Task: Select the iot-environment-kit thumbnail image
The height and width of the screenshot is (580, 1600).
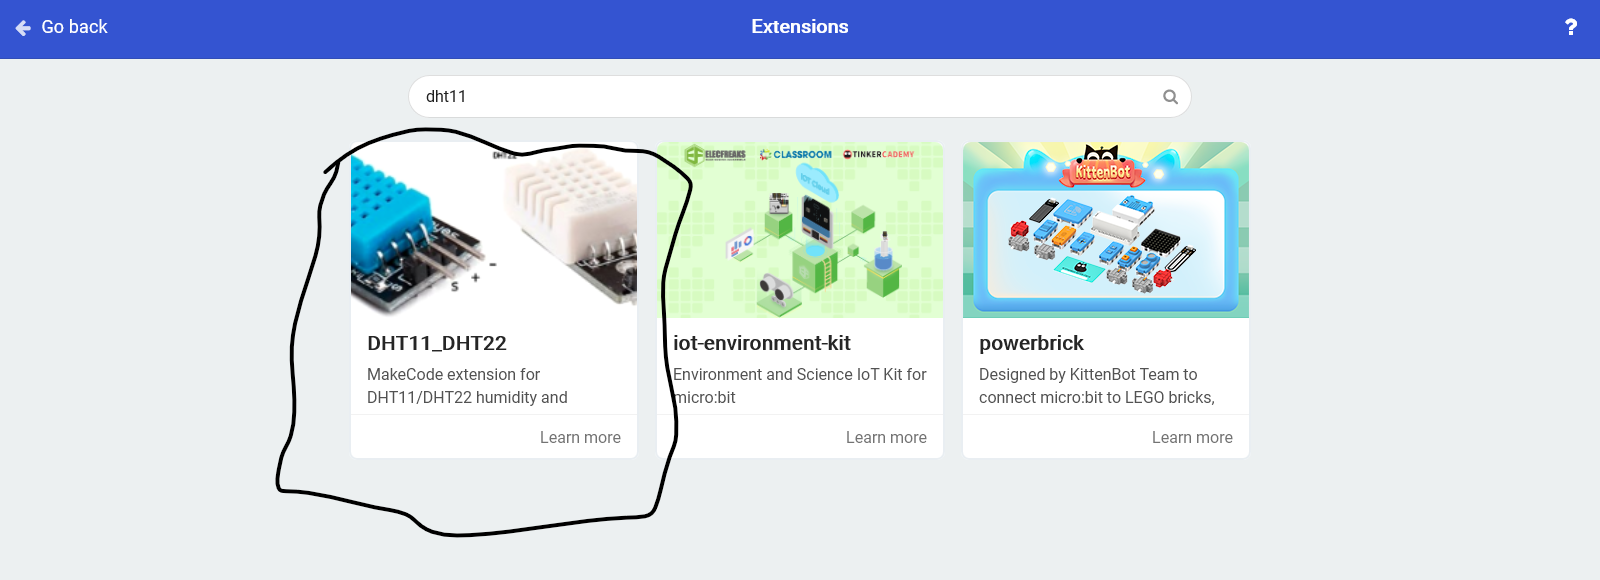Action: [800, 230]
